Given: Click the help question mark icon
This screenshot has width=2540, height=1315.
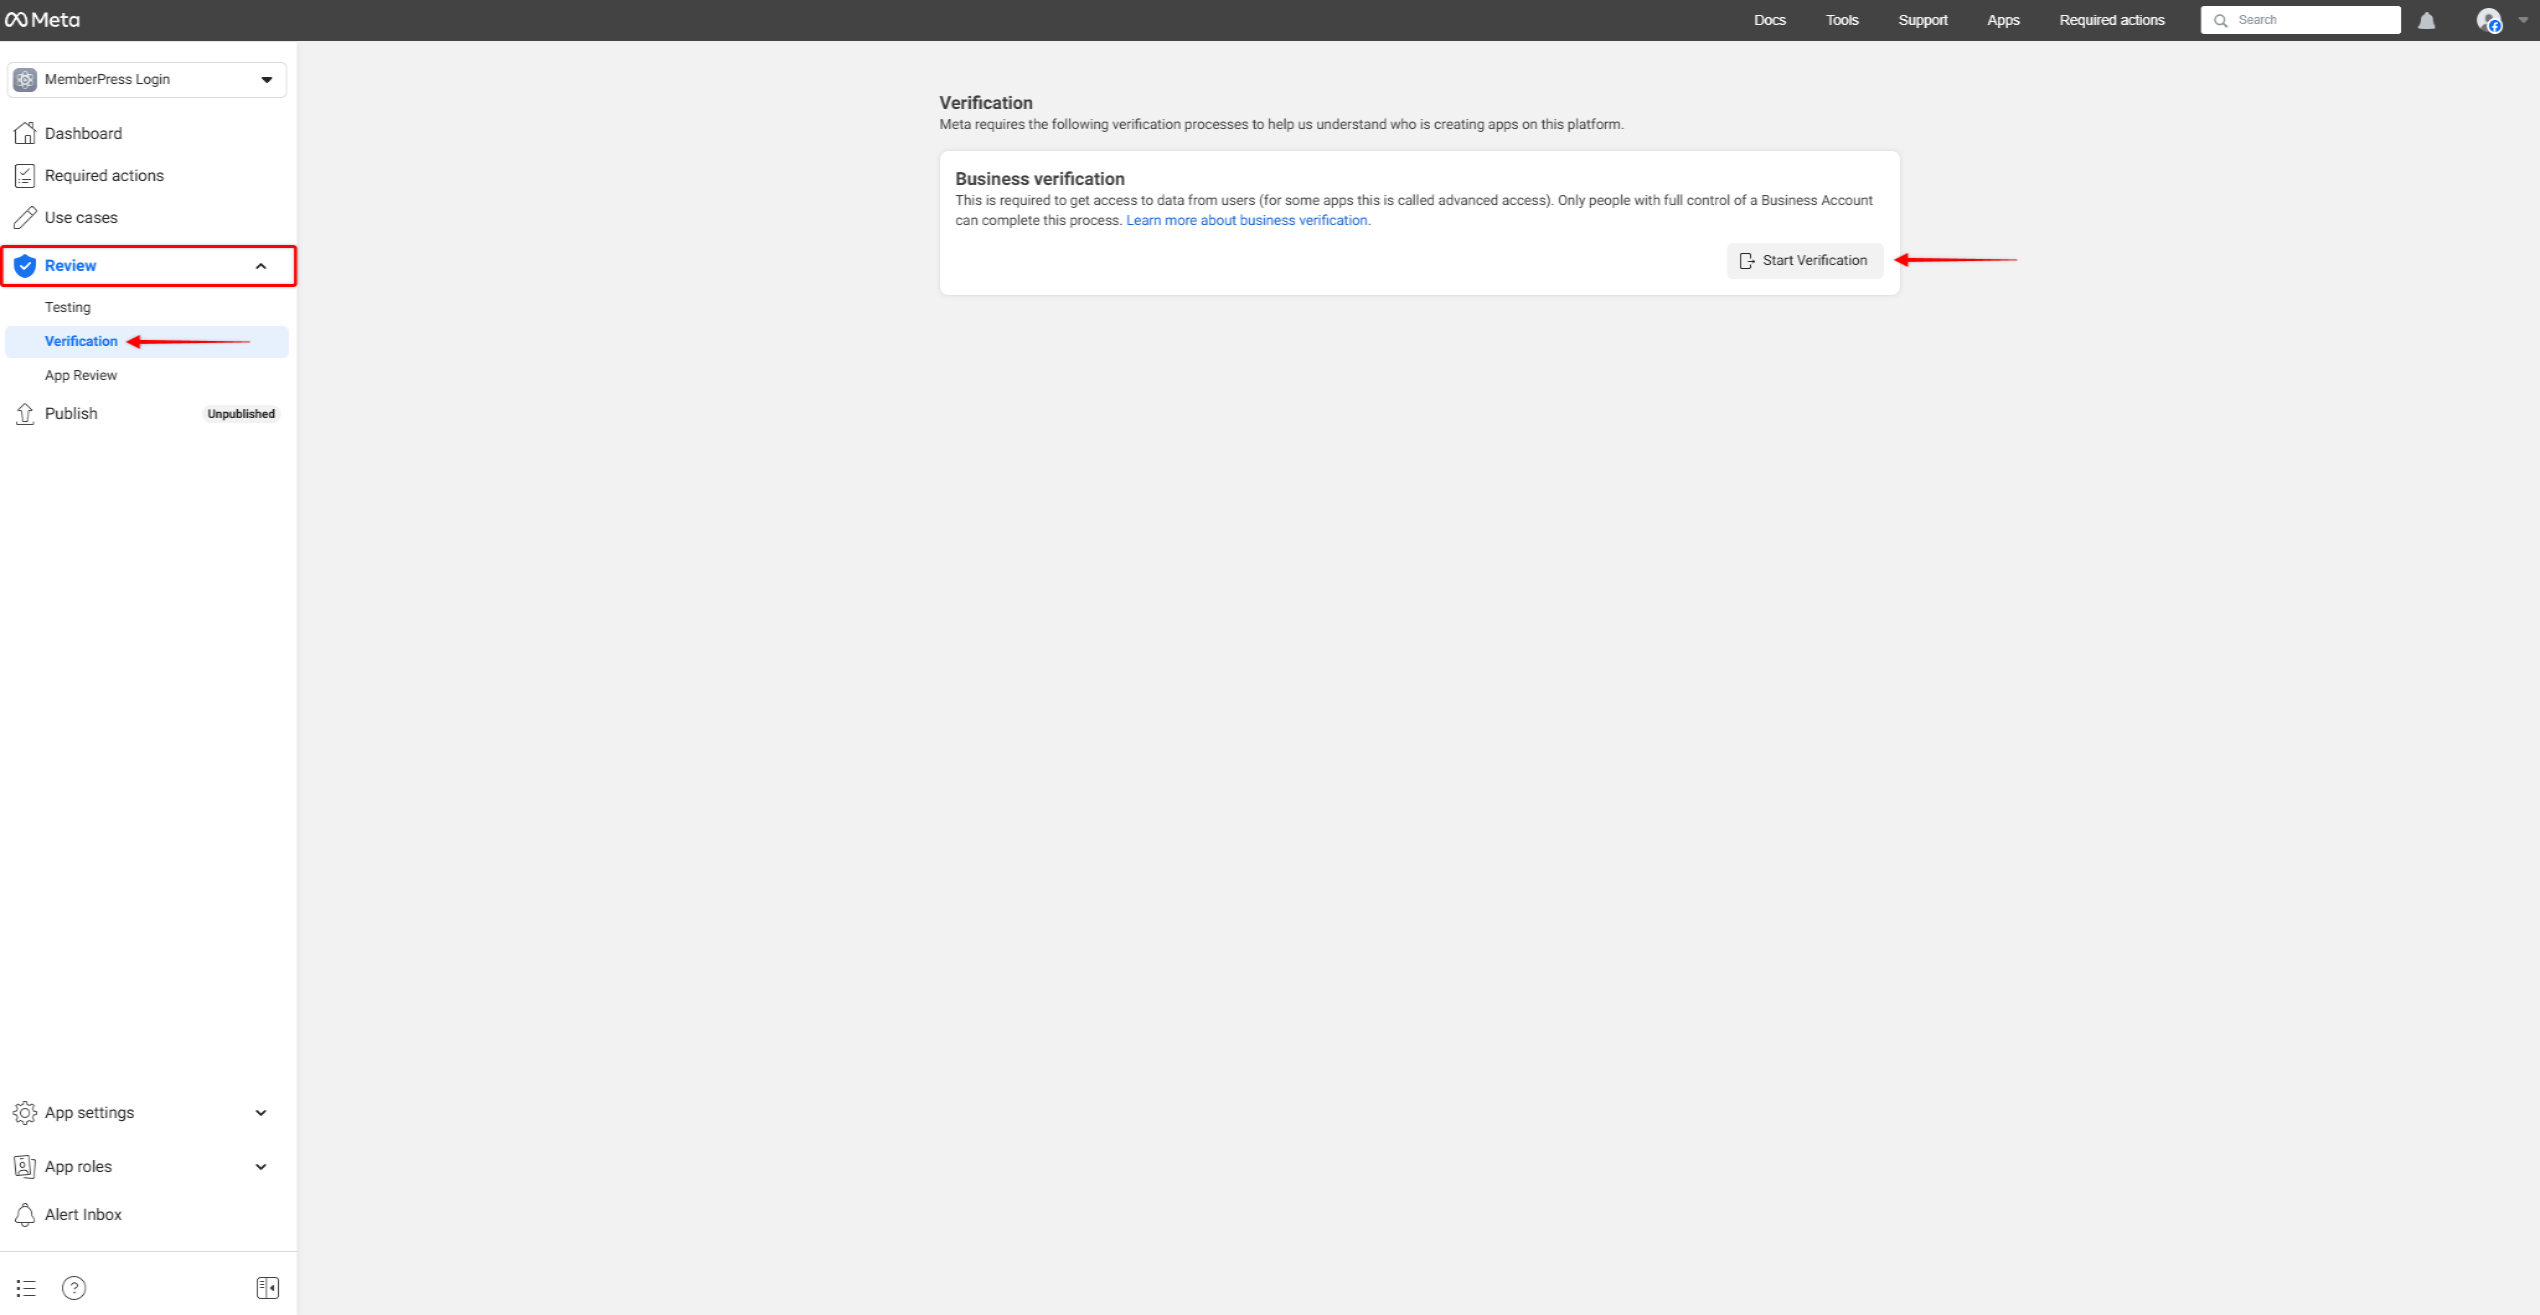Looking at the screenshot, I should click(74, 1288).
